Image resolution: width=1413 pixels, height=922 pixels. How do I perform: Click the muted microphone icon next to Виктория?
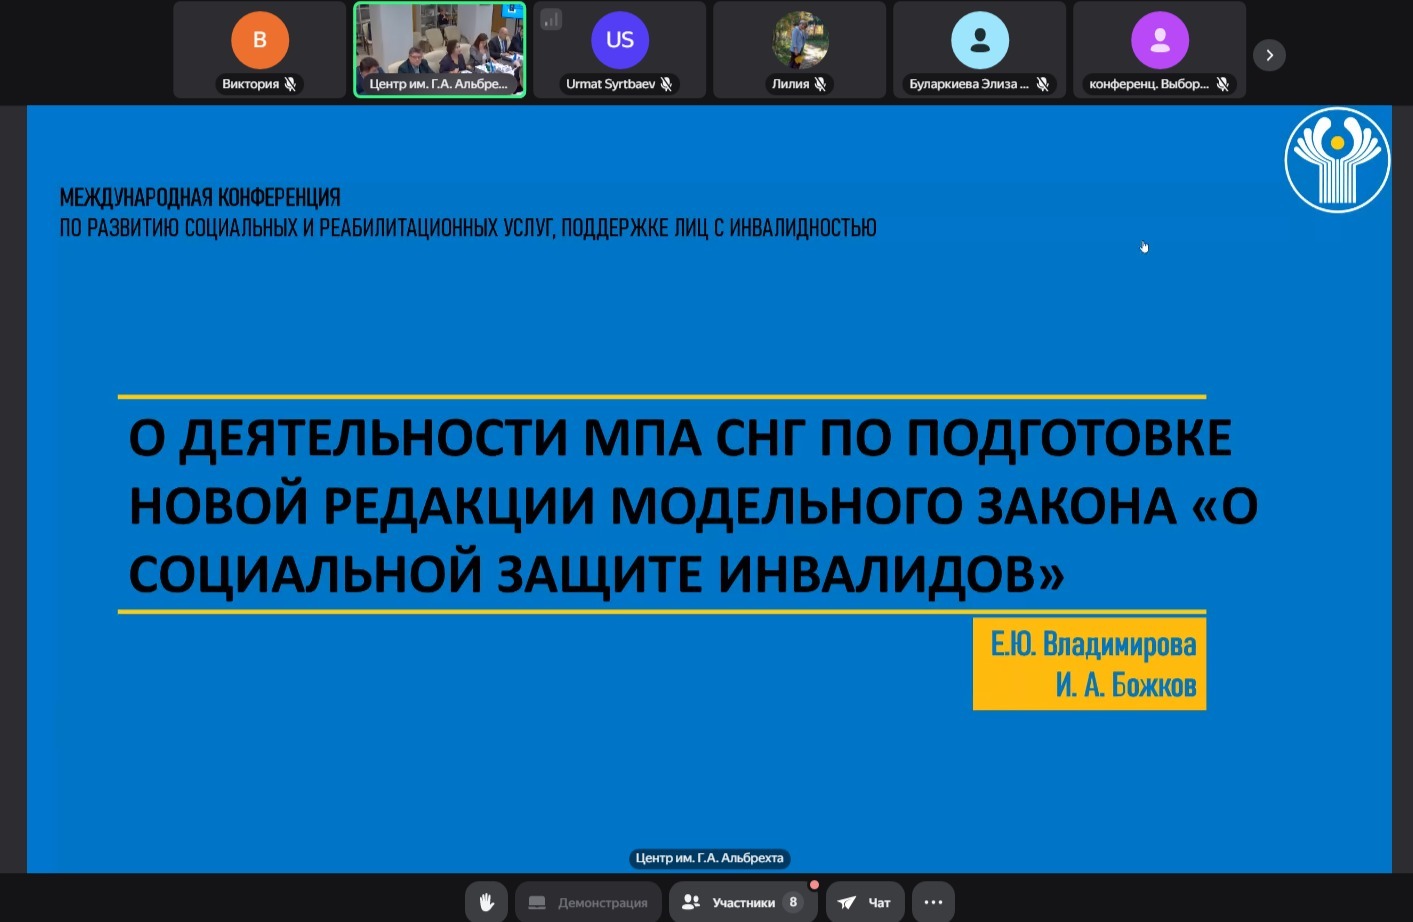[x=290, y=84]
